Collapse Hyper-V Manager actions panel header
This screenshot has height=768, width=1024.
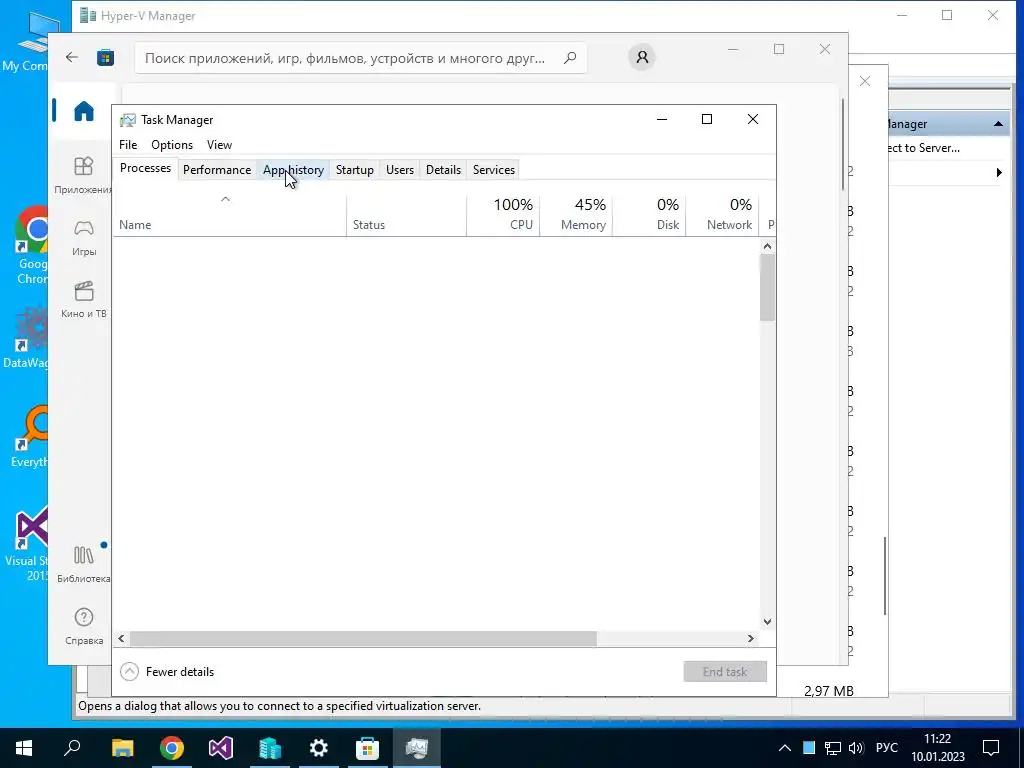point(999,124)
